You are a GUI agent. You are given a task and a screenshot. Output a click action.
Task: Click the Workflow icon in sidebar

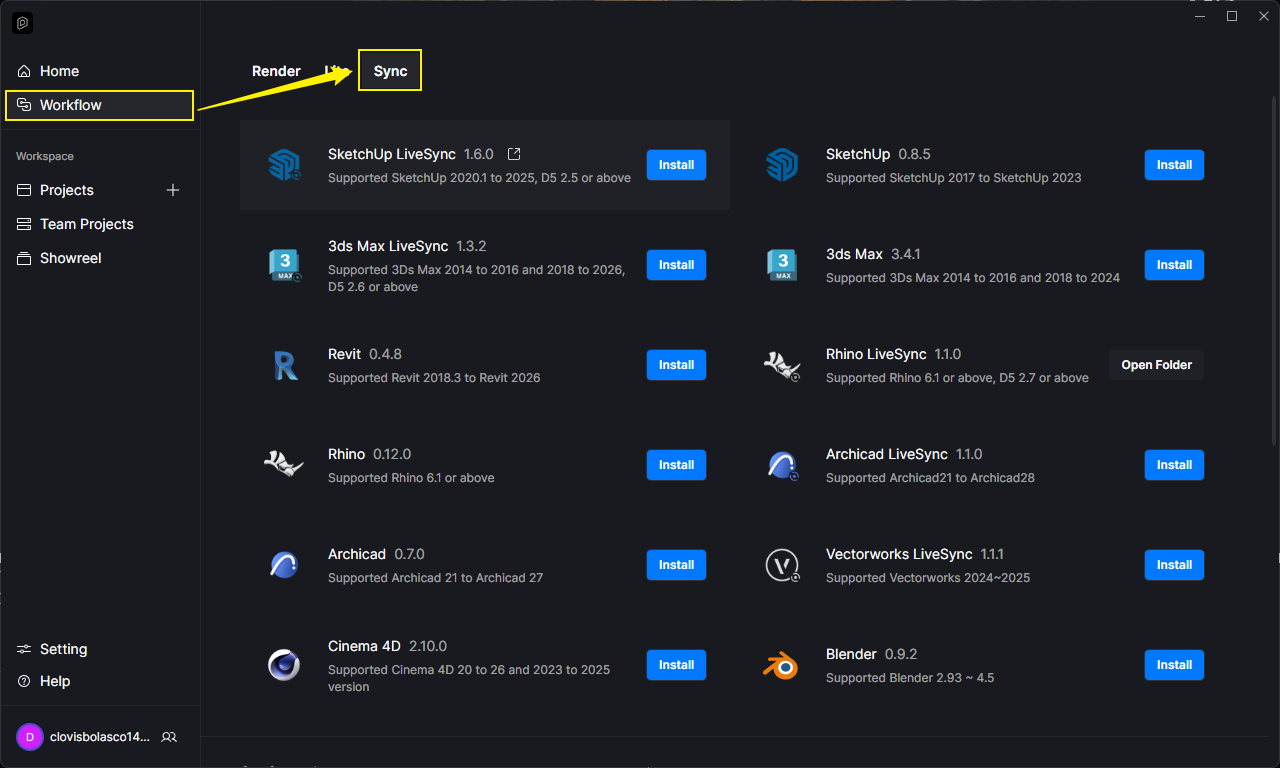(24, 105)
